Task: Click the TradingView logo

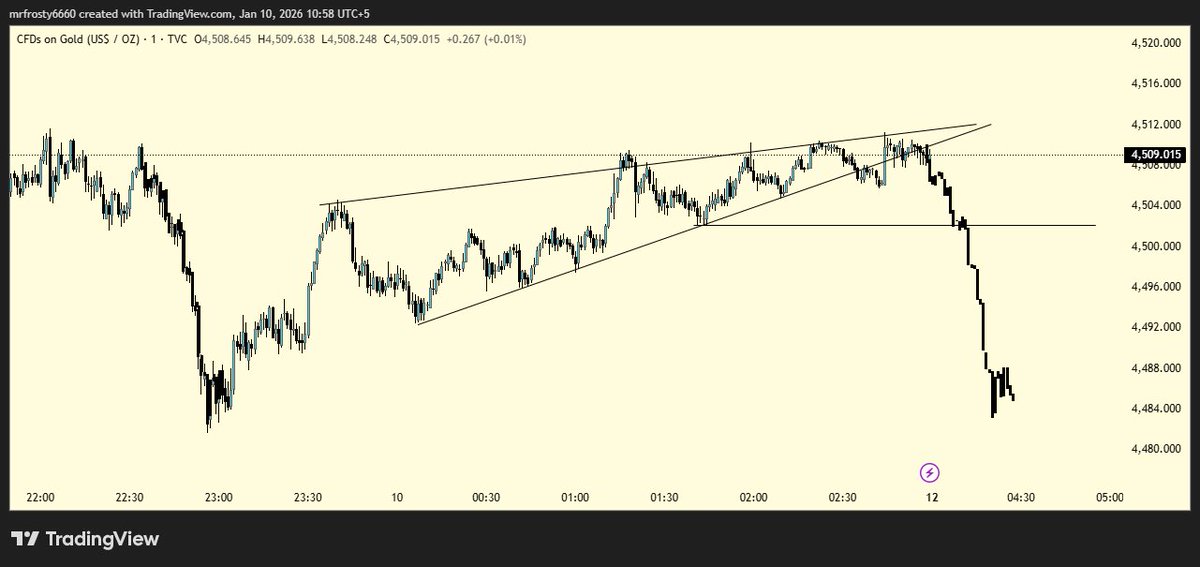Action: coord(86,539)
